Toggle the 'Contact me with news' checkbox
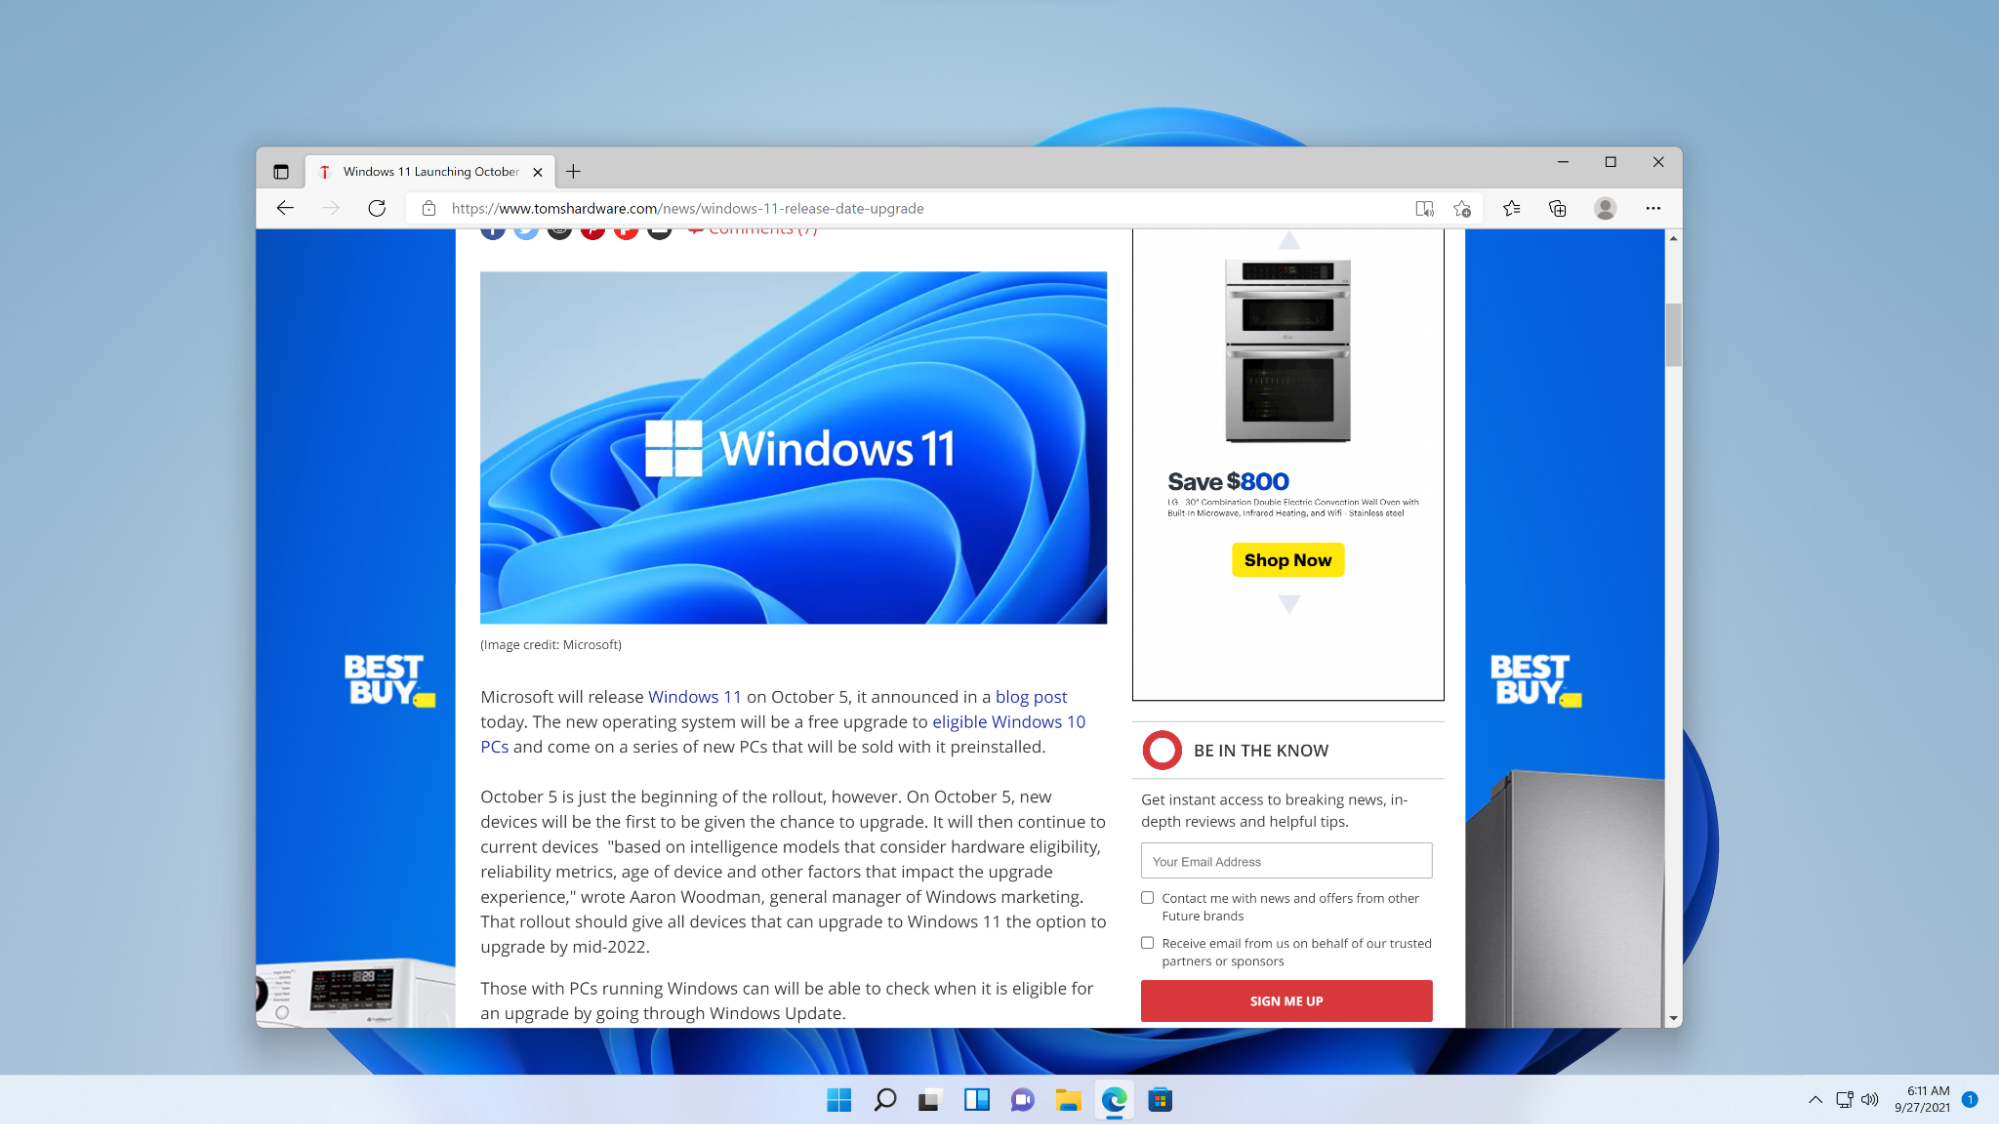 [1146, 897]
